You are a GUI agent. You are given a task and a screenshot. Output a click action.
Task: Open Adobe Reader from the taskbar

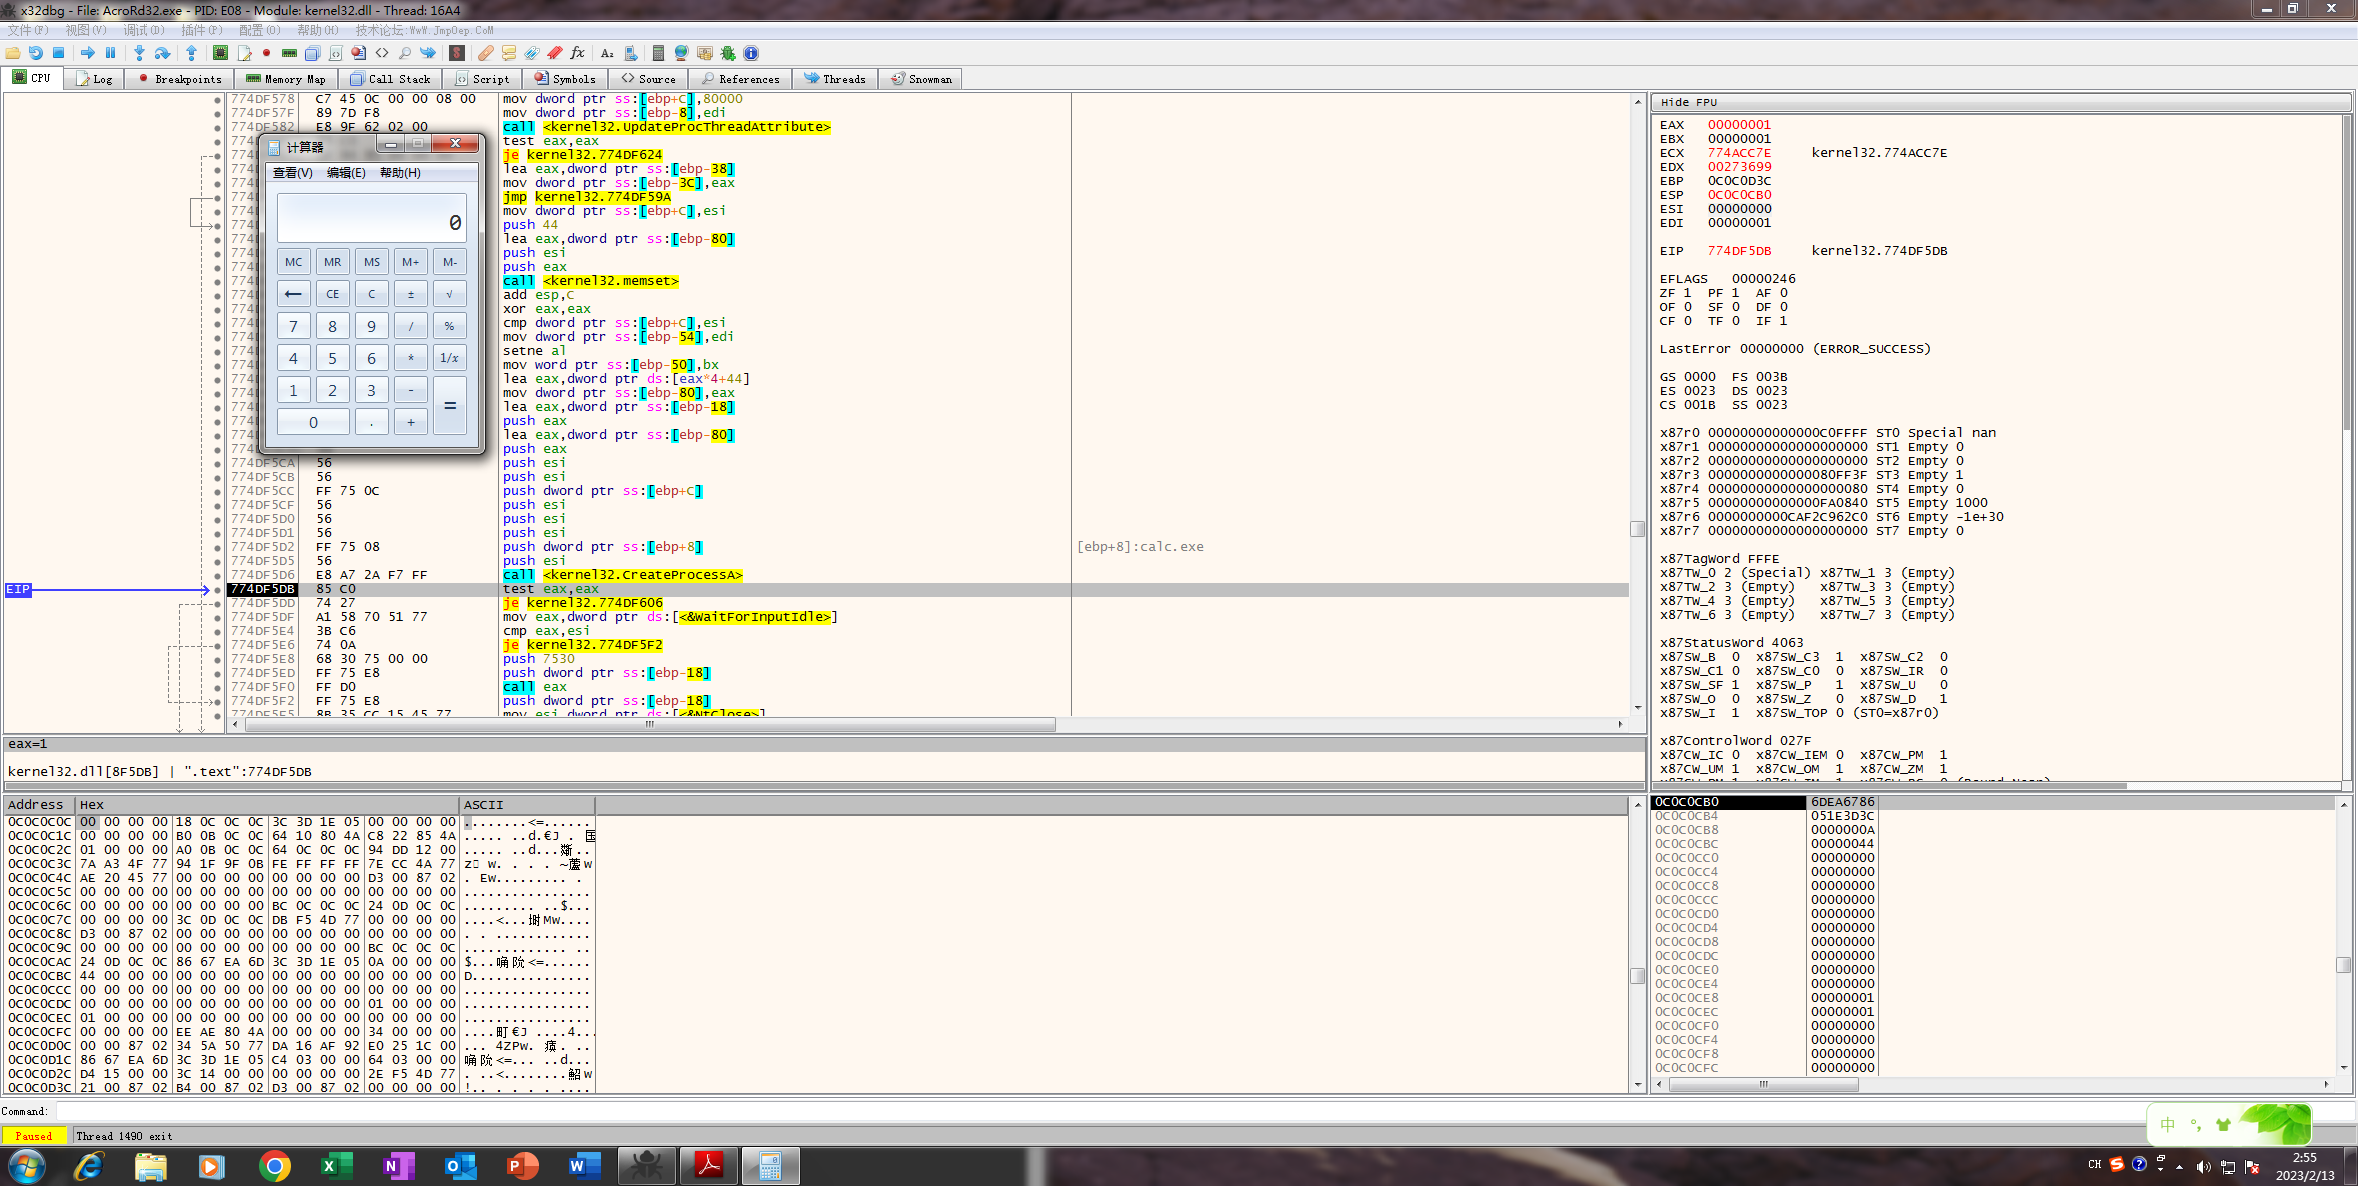pyautogui.click(x=709, y=1166)
